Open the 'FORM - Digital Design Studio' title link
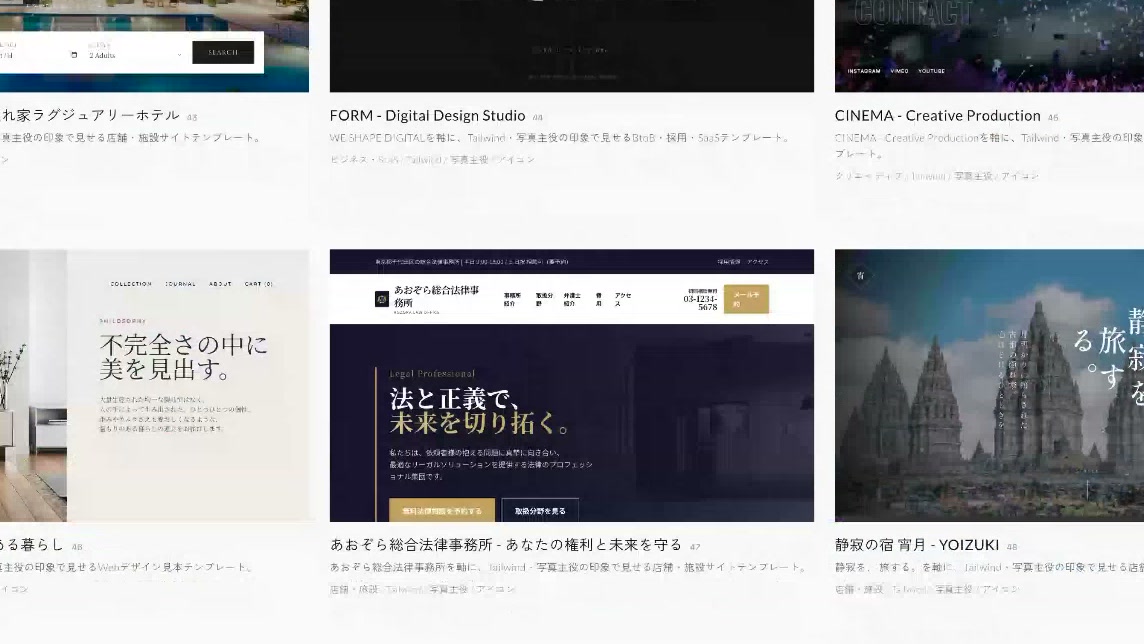The image size is (1144, 644). pos(428,115)
